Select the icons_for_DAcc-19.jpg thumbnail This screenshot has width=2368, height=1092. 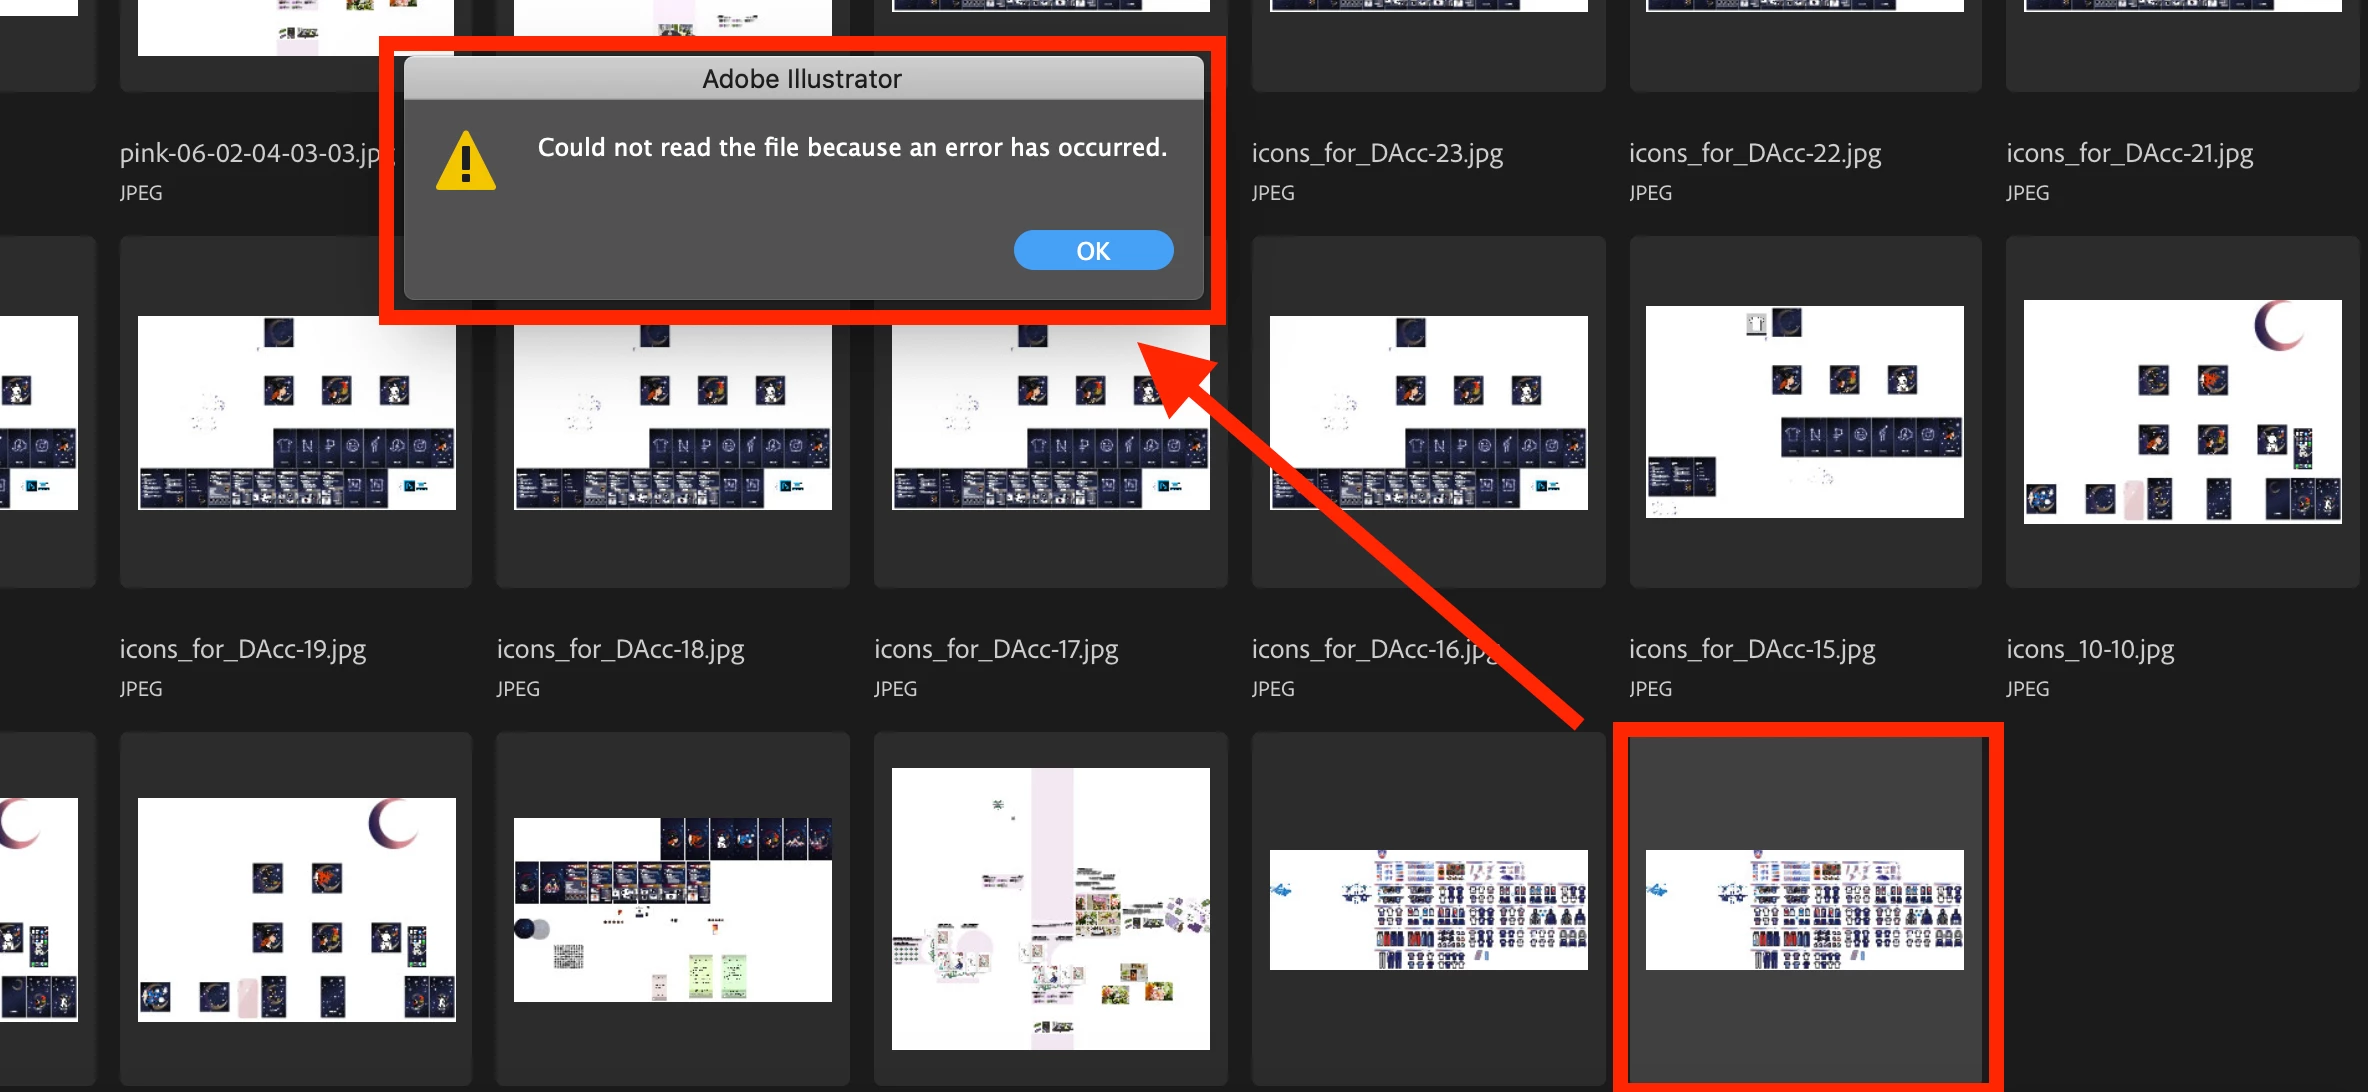tap(296, 413)
